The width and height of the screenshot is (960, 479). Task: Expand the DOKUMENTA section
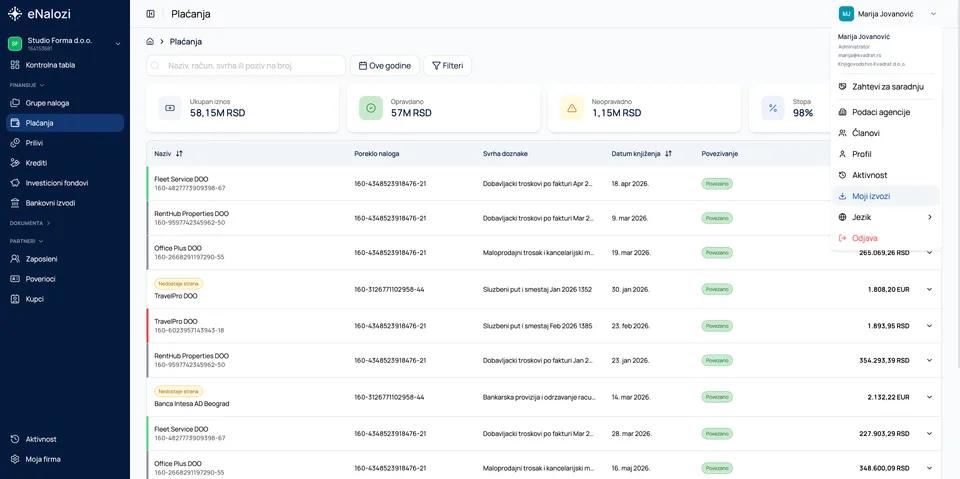(x=30, y=223)
